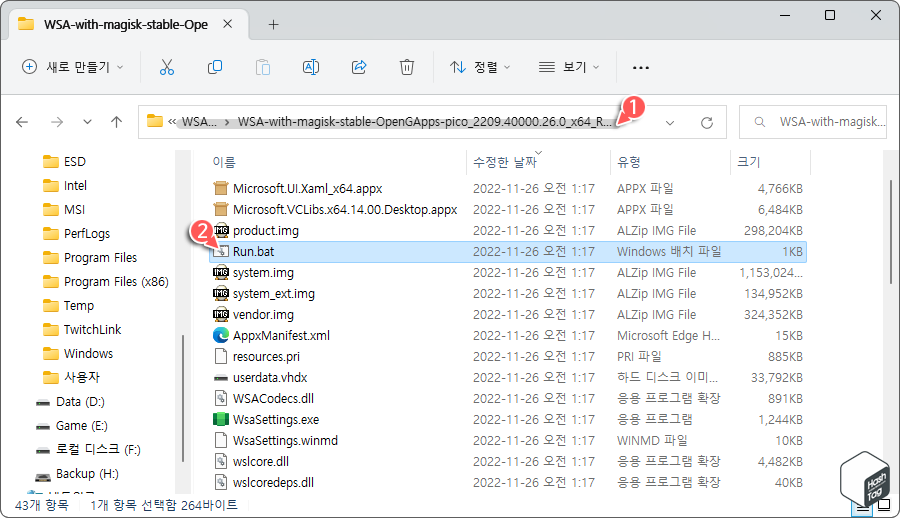900x518 pixels.
Task: Click the Share icon in toolbar
Action: pyautogui.click(x=359, y=67)
